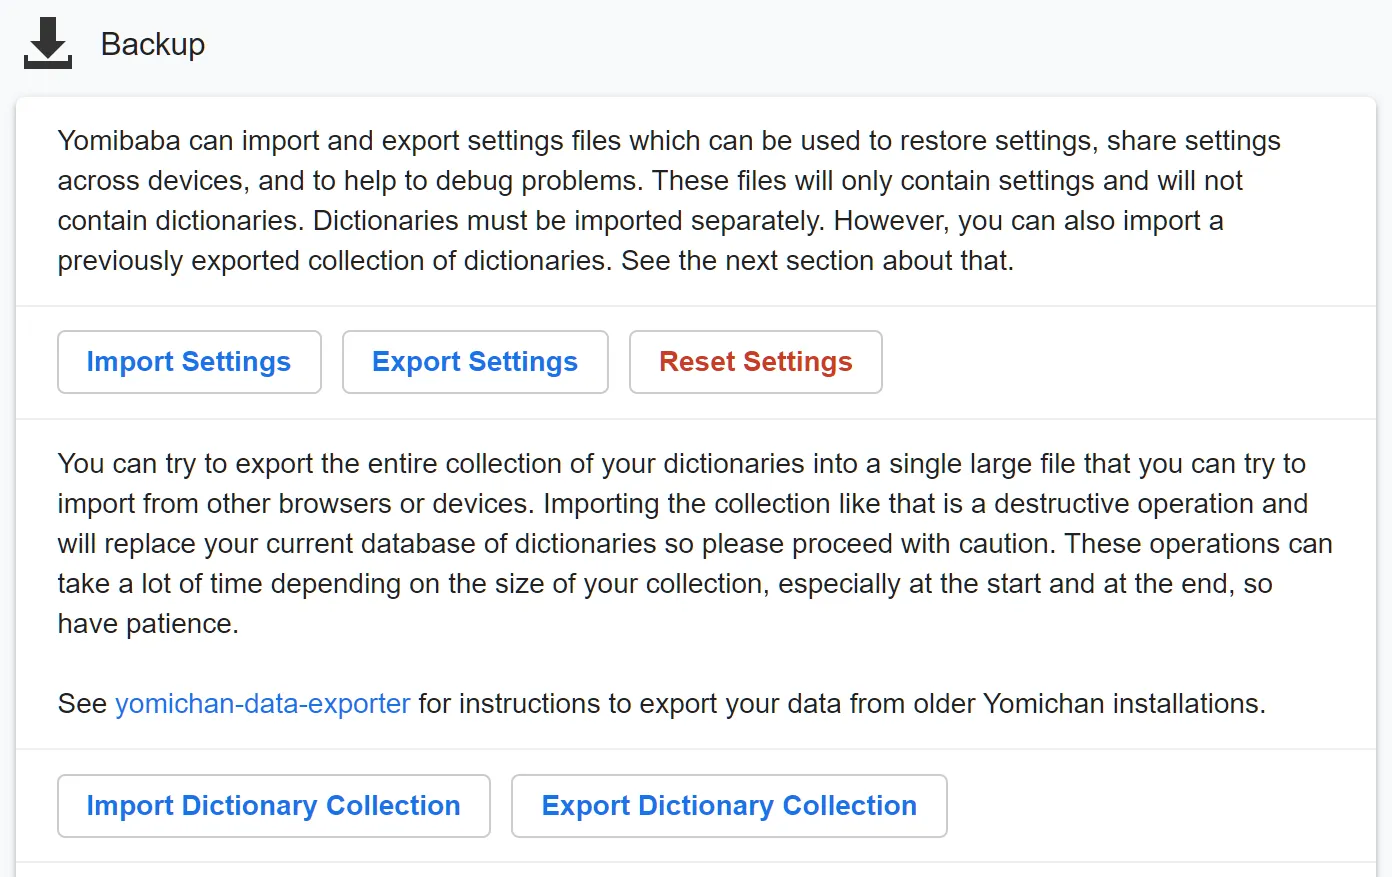Click the 'See the next section about that.' sentence
This screenshot has width=1392, height=877.
tap(818, 261)
